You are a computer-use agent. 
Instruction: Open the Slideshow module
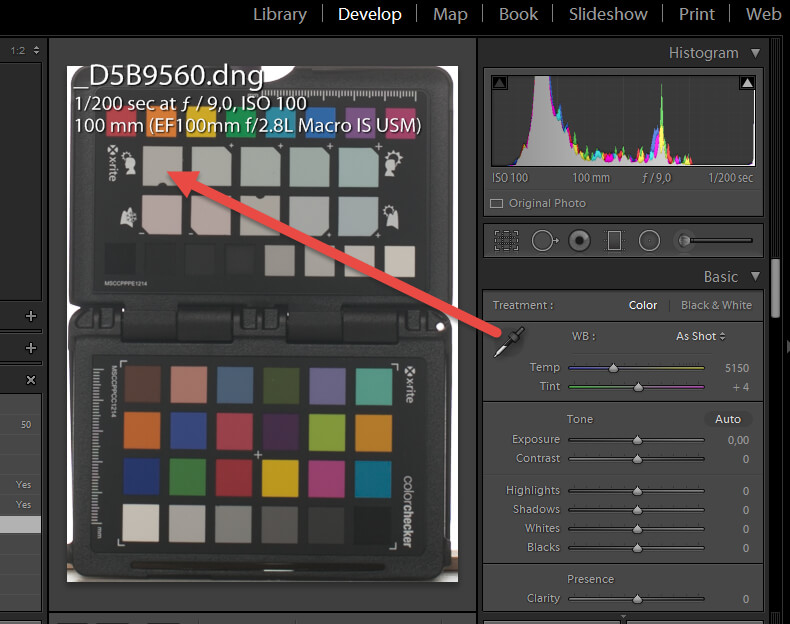(608, 14)
